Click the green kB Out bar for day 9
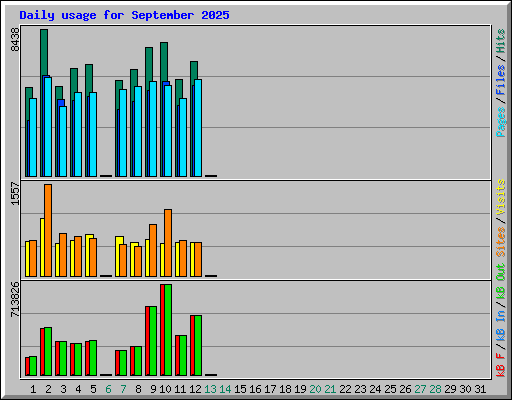 coord(153,341)
